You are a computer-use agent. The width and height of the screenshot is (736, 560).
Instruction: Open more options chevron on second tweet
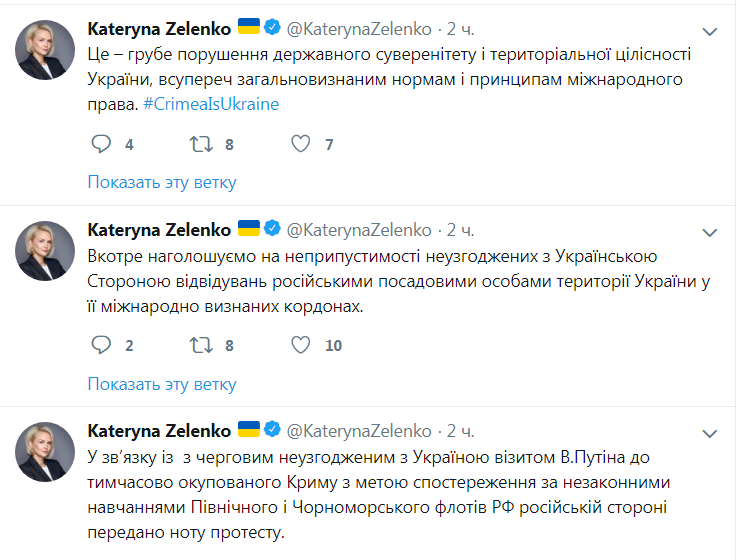pyautogui.click(x=710, y=232)
